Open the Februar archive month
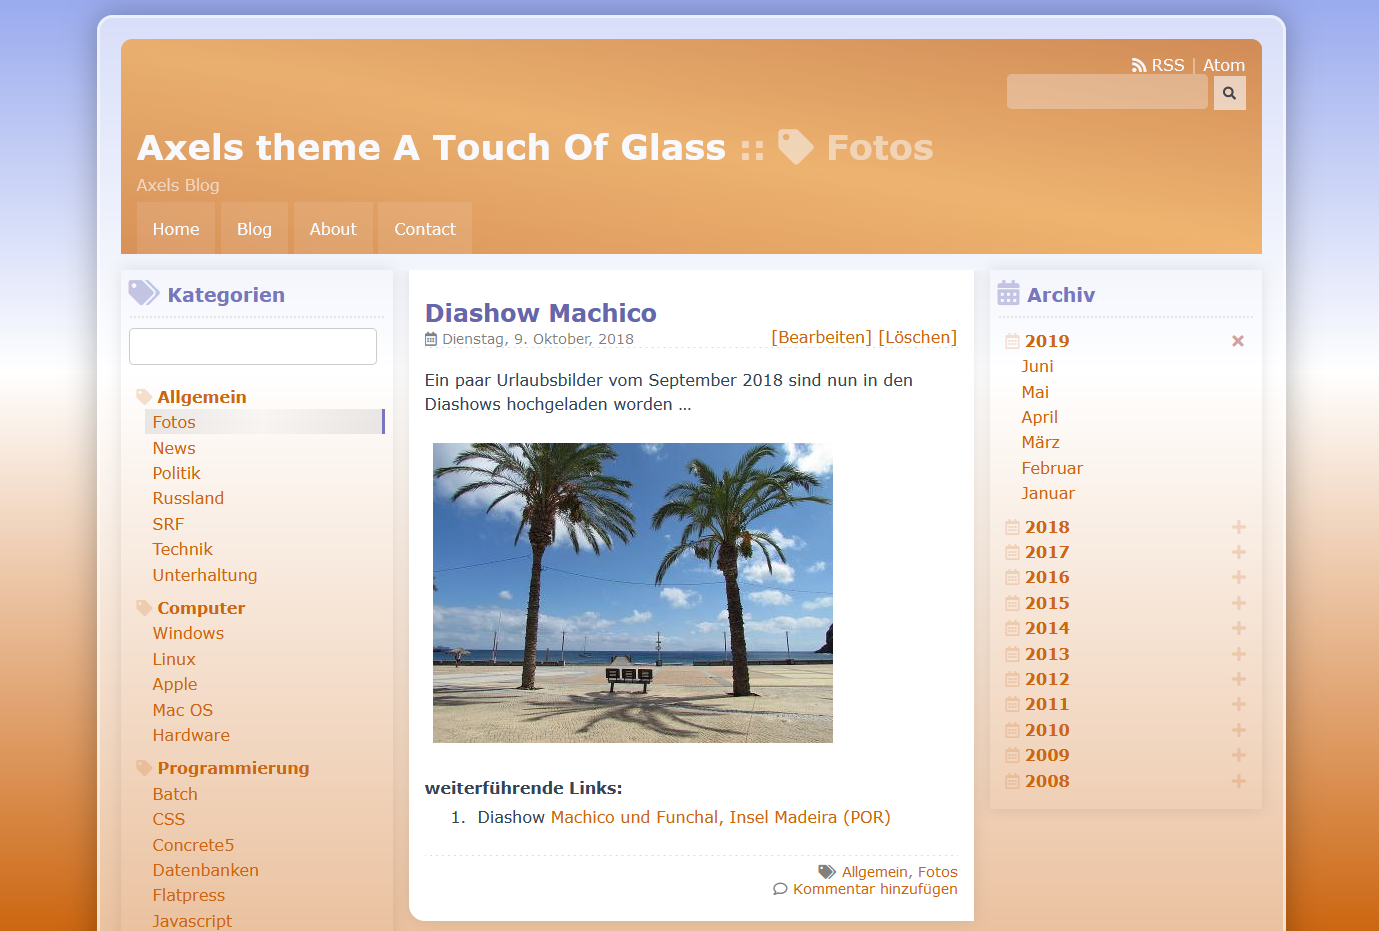Image resolution: width=1379 pixels, height=931 pixels. click(1052, 468)
